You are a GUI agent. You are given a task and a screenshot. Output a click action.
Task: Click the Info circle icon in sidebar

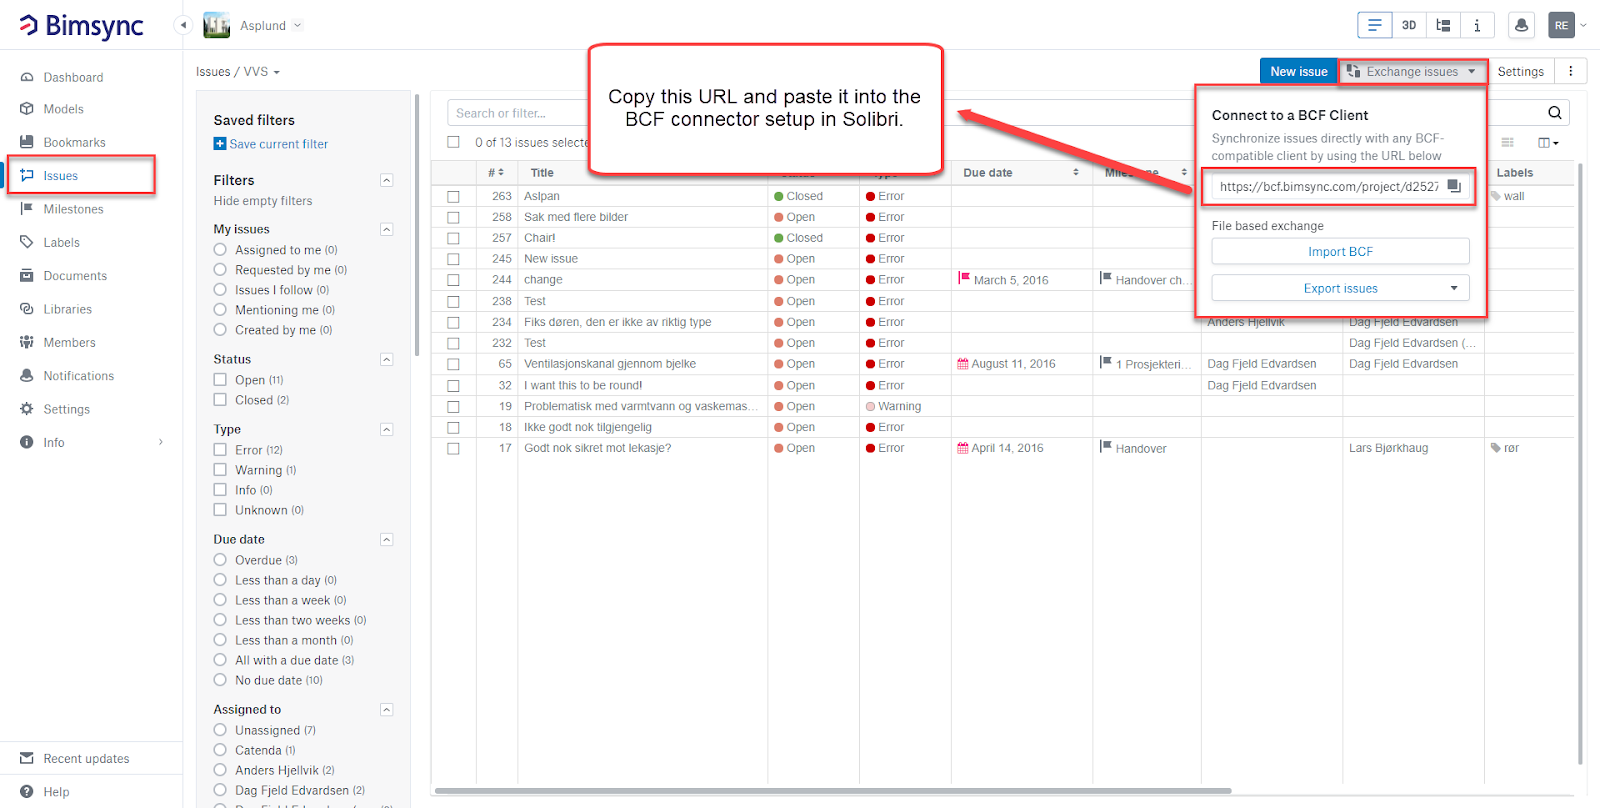(x=27, y=442)
